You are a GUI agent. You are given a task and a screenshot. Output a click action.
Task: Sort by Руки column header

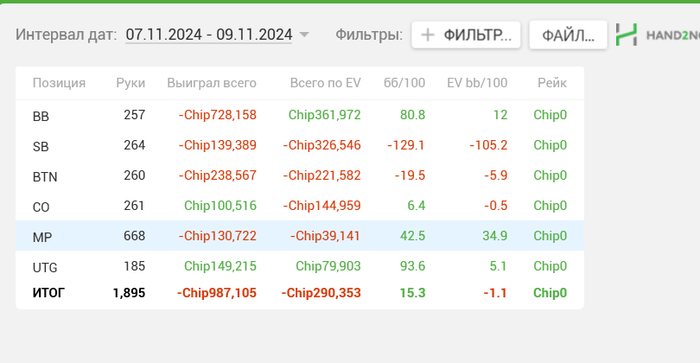(130, 83)
